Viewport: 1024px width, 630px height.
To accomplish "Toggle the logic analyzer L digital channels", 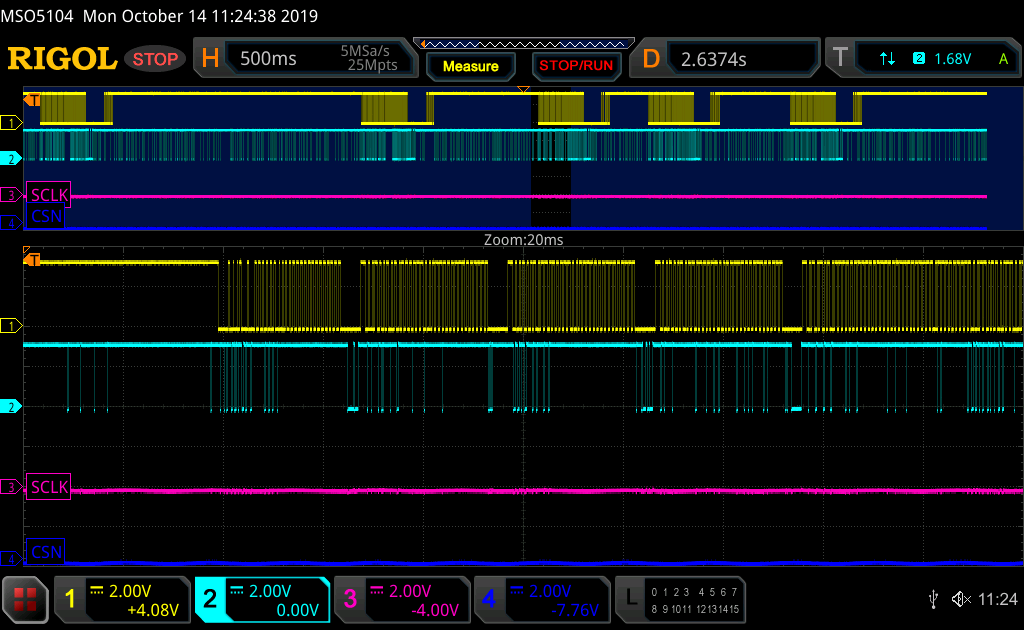I will point(681,599).
